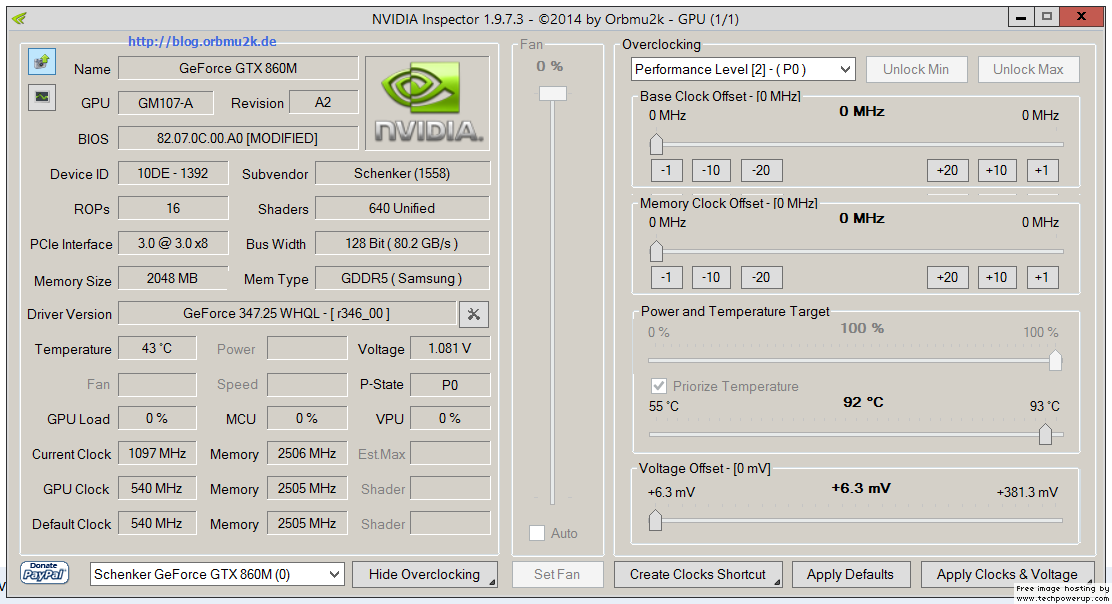Close the NVIDIA Inspector window
This screenshot has height=604, width=1112.
[1081, 17]
